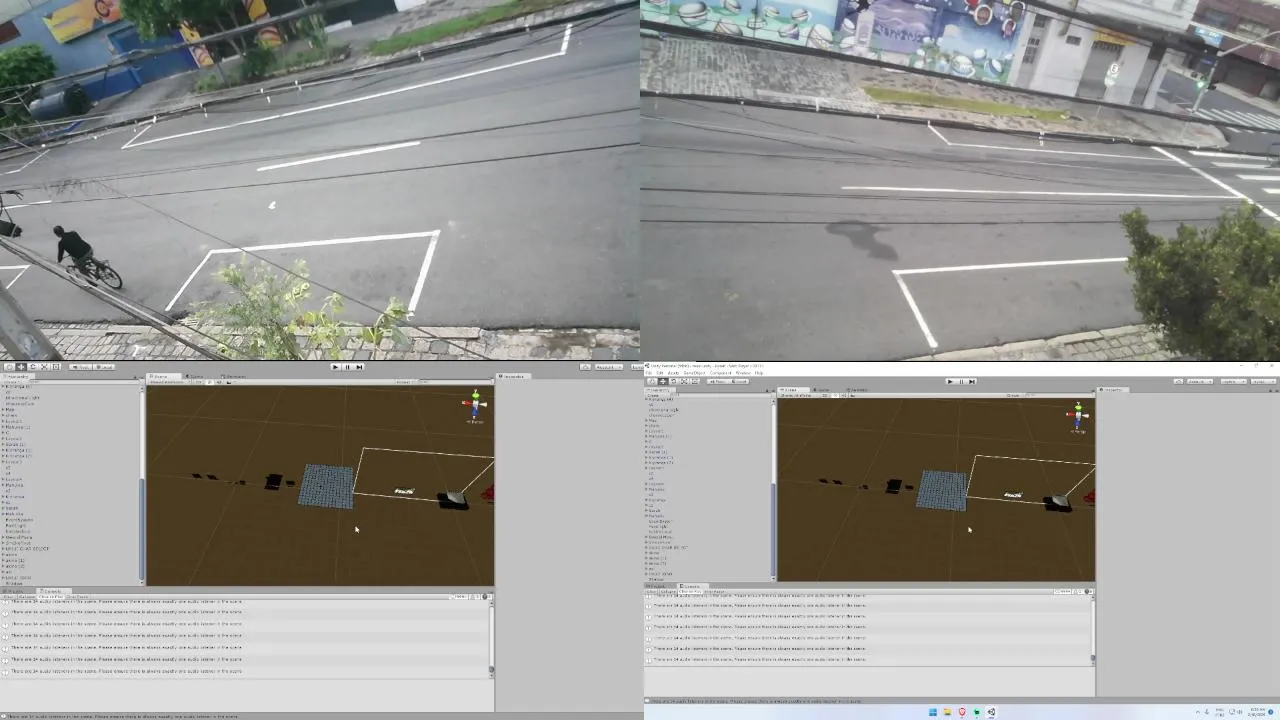Select the Hand tool in right Unity toolbar
Viewport: 1280px width, 720px height.
[651, 381]
